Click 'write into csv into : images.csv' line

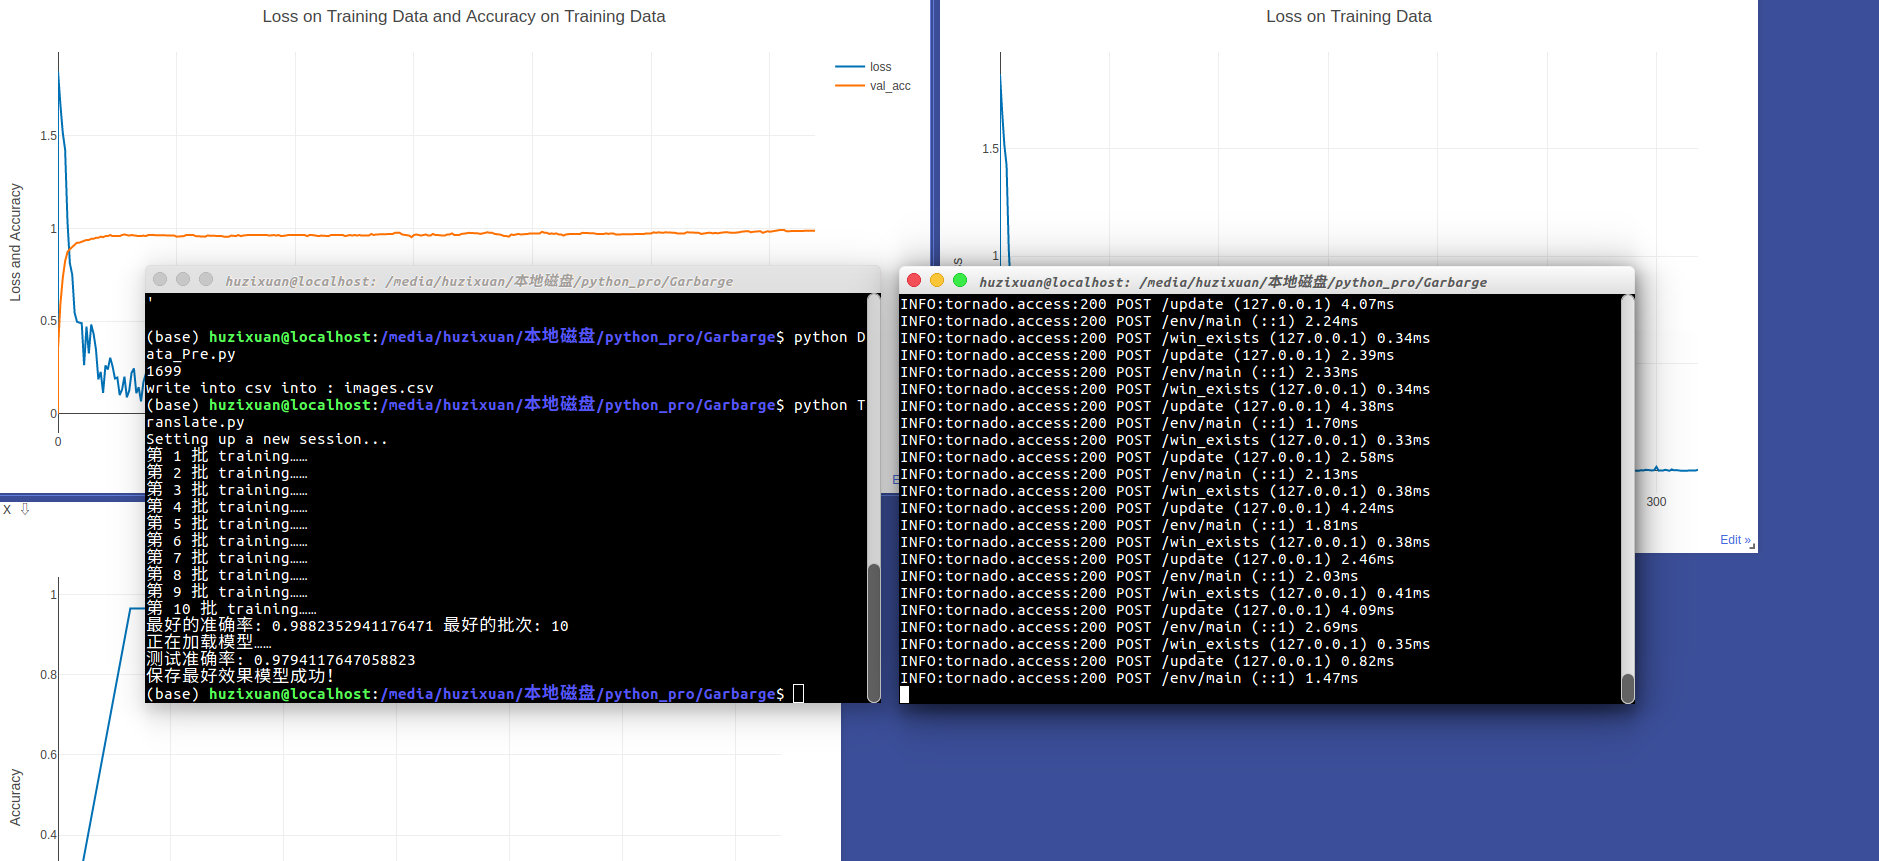[290, 388]
